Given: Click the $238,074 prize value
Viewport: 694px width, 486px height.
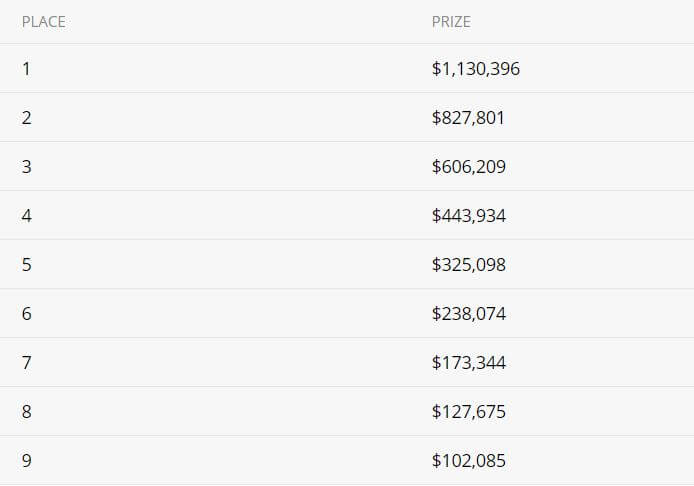Looking at the screenshot, I should click(x=469, y=314).
